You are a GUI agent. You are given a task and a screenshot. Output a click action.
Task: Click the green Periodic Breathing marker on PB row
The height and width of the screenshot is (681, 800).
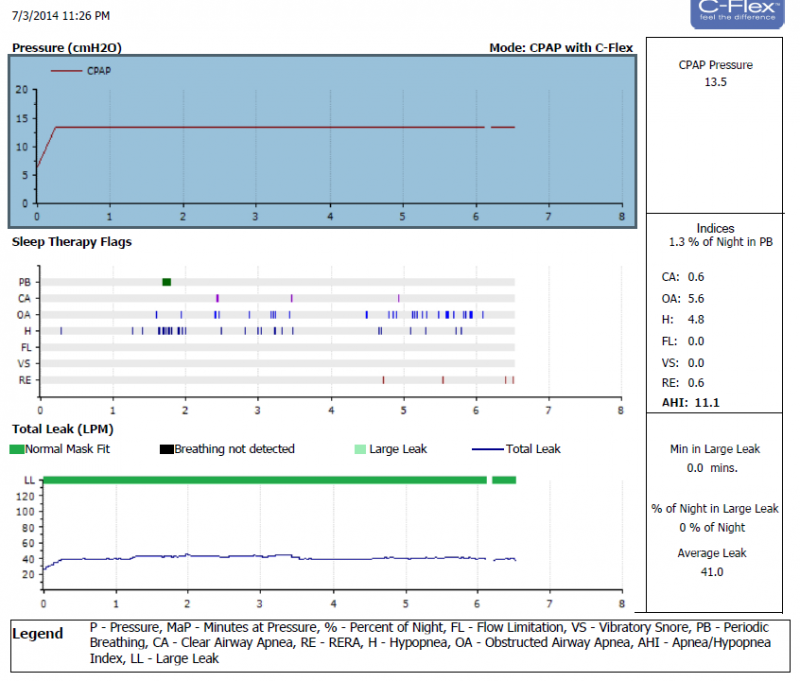pyautogui.click(x=167, y=282)
